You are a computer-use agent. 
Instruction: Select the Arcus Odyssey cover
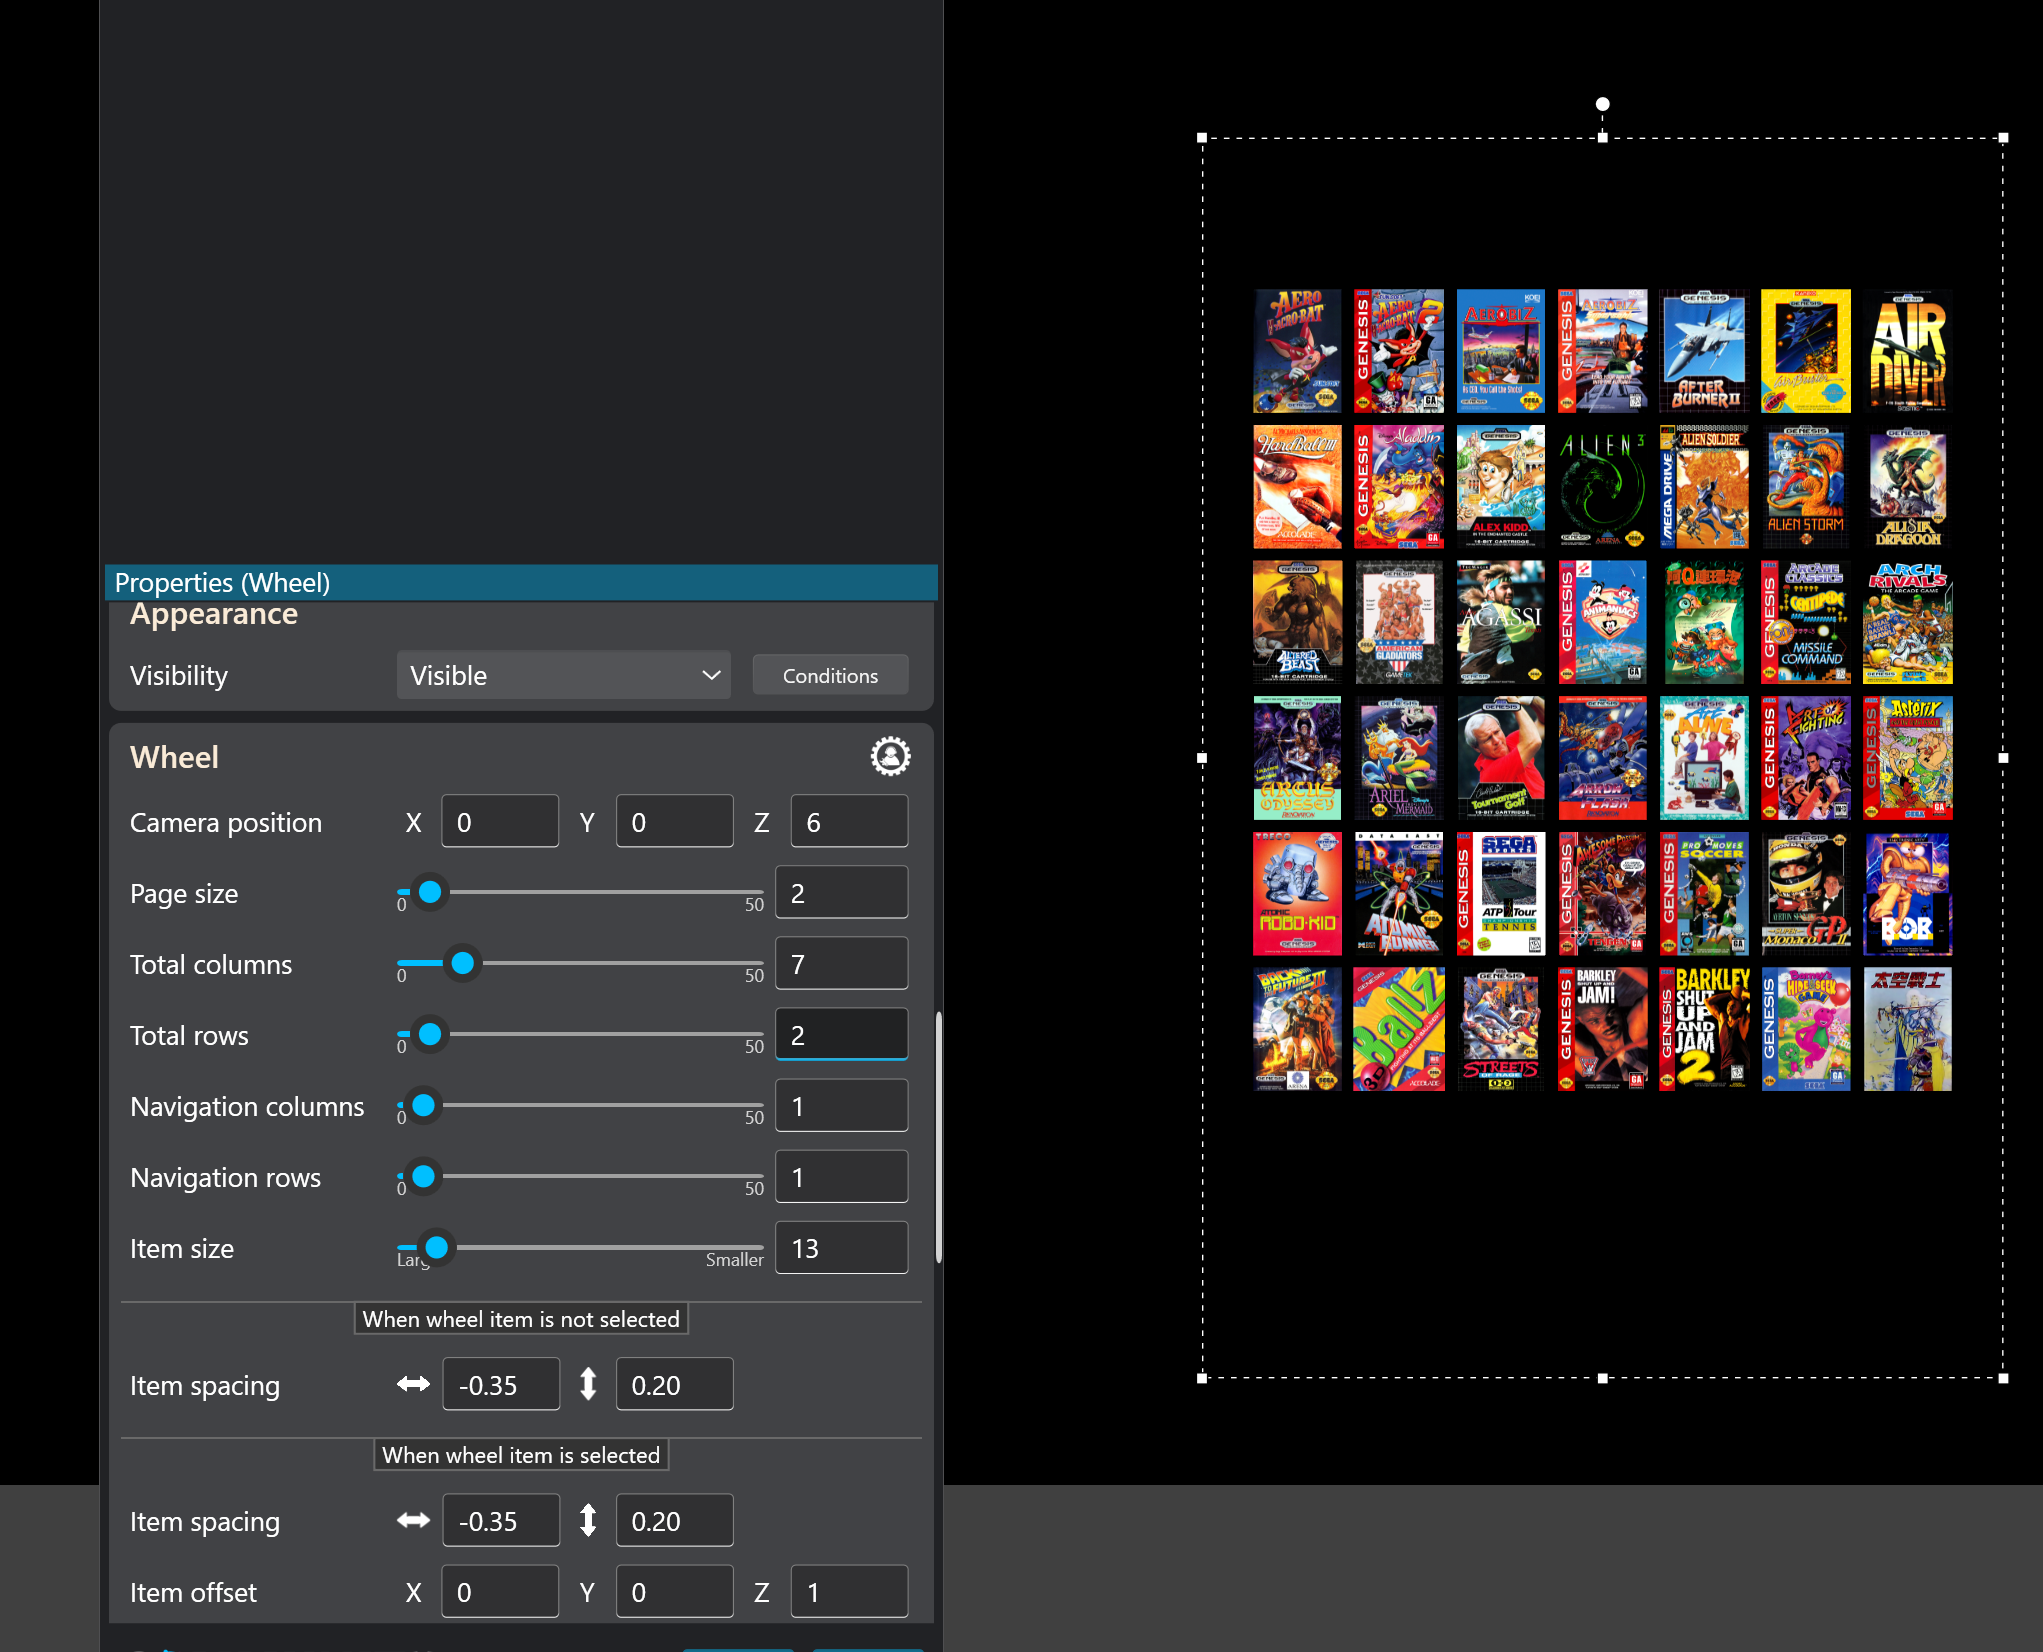[1297, 758]
